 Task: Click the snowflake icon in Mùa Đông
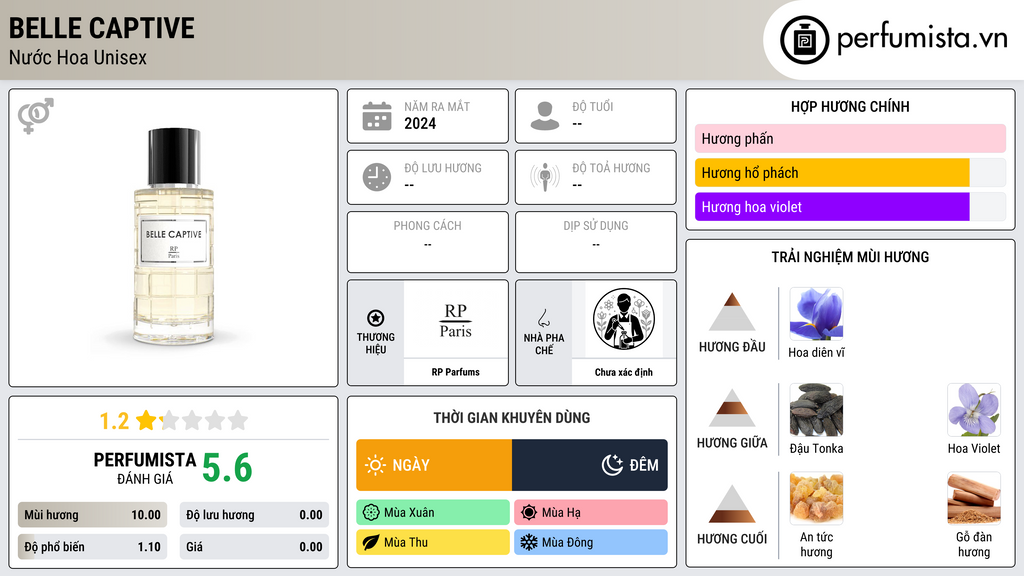pos(529,542)
